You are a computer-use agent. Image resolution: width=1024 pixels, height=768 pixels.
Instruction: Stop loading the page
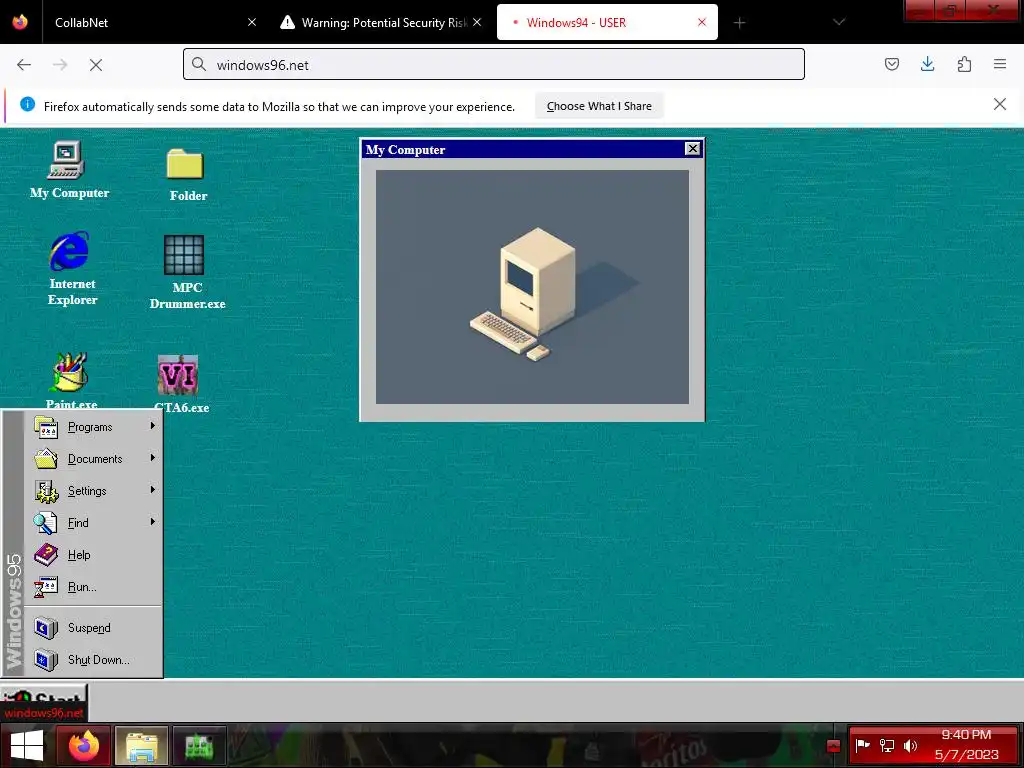96,65
